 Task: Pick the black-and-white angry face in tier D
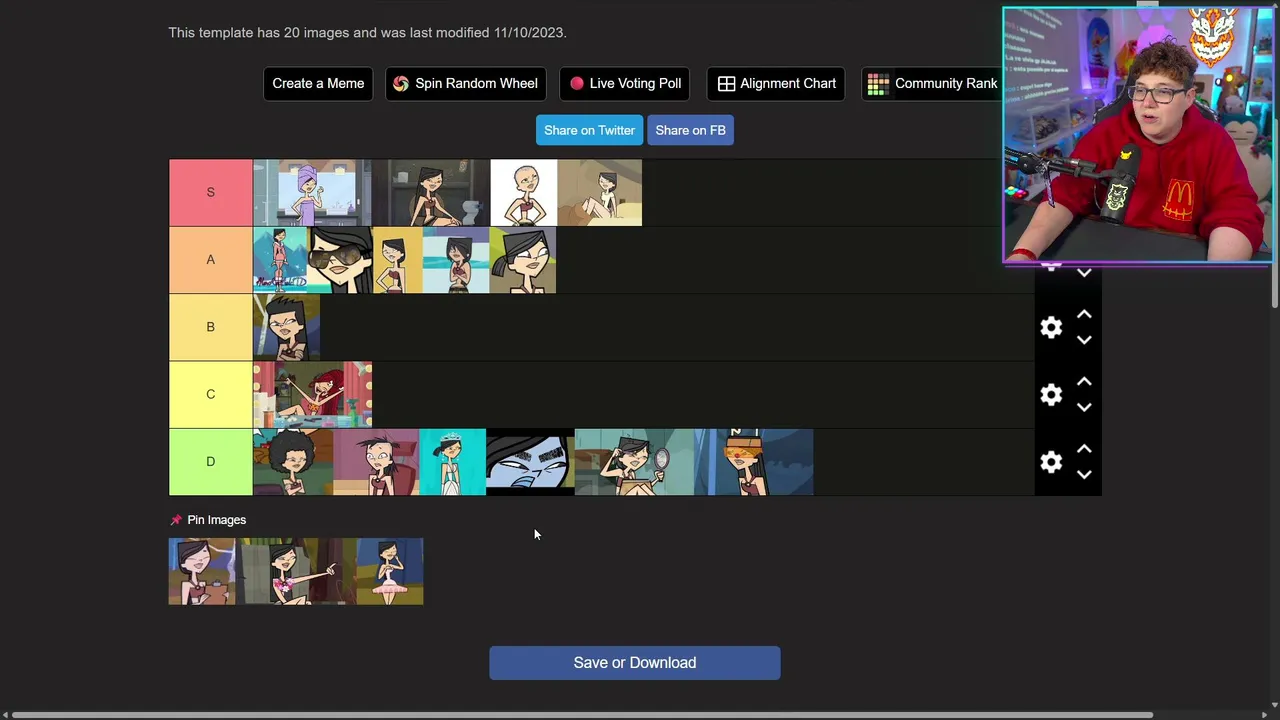pos(530,462)
